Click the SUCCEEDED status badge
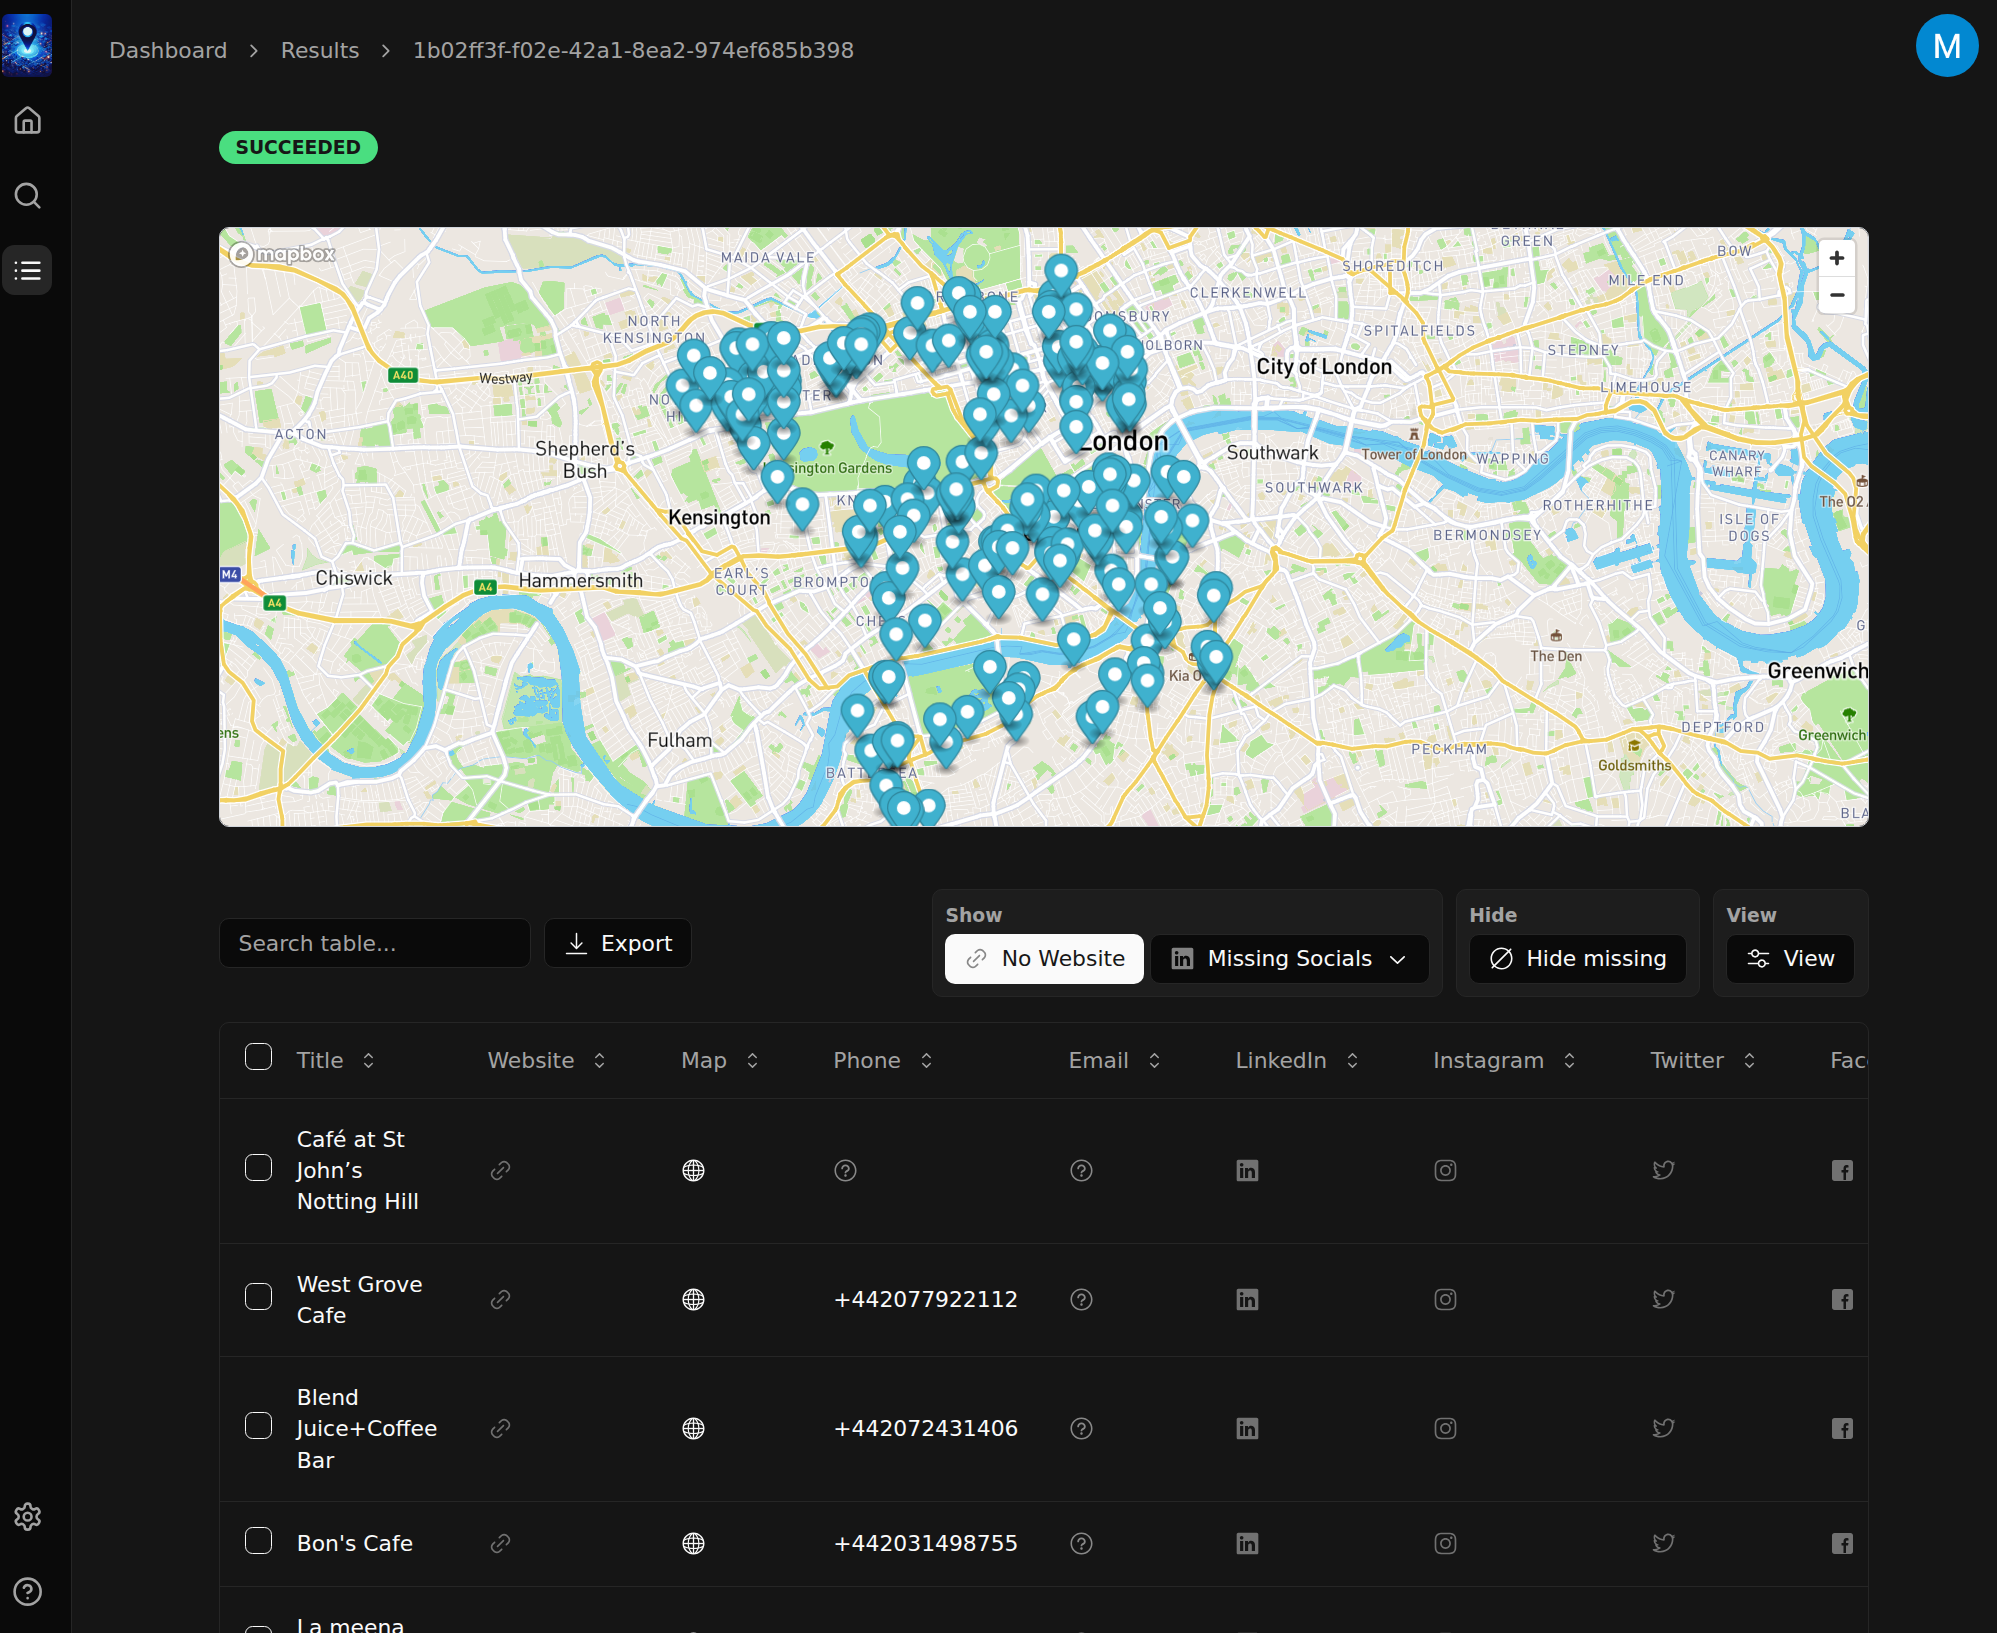 pyautogui.click(x=298, y=147)
